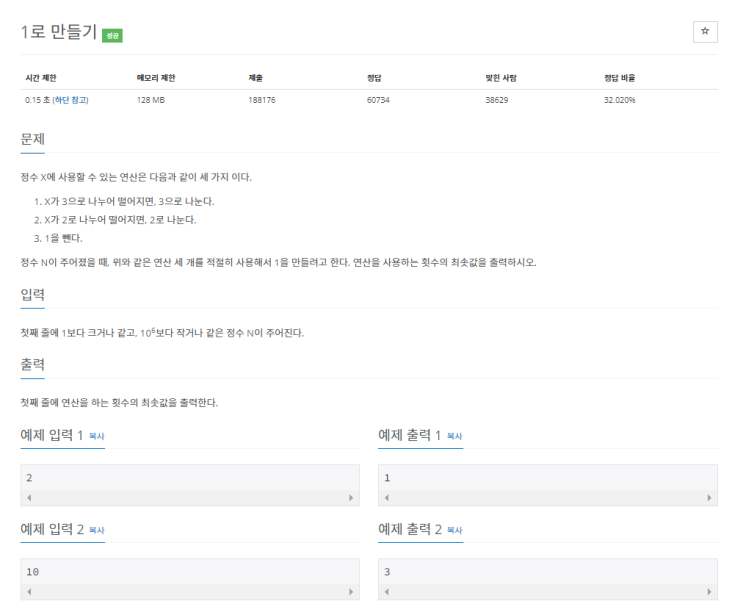Image resolution: width=743 pixels, height=615 pixels.
Task: Click the 맞힌 사람 column header
Action: [x=501, y=78]
